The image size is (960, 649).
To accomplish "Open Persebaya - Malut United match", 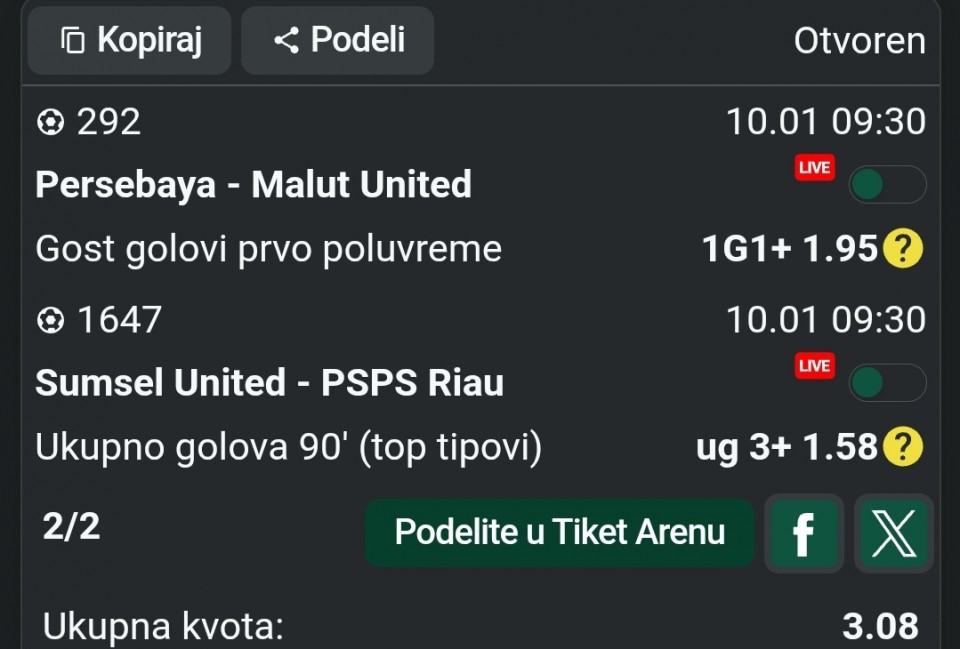I will tap(253, 185).
